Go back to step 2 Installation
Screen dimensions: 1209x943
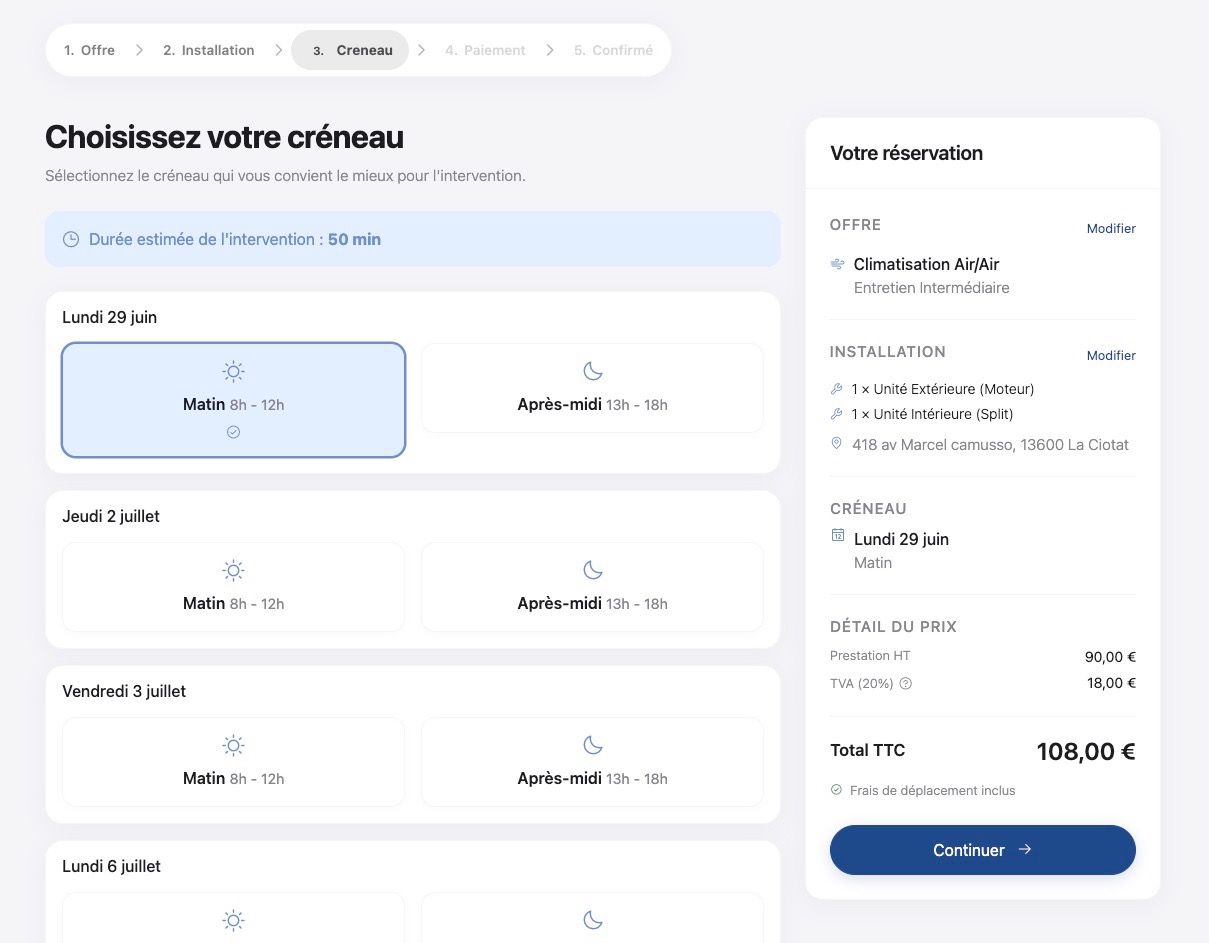[209, 50]
